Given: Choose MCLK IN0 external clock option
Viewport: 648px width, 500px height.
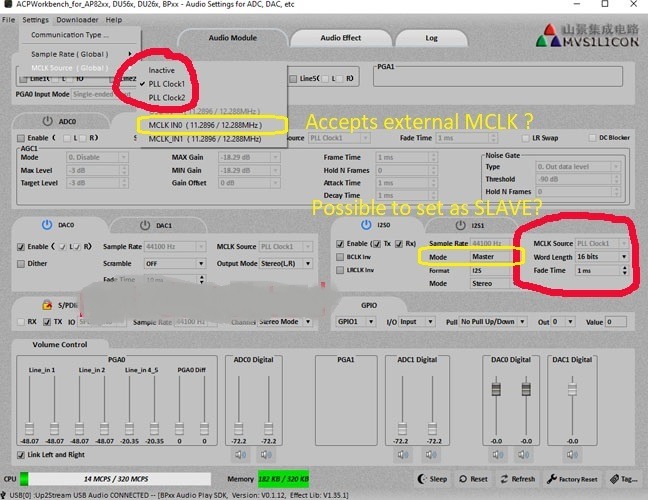Looking at the screenshot, I should (205, 125).
